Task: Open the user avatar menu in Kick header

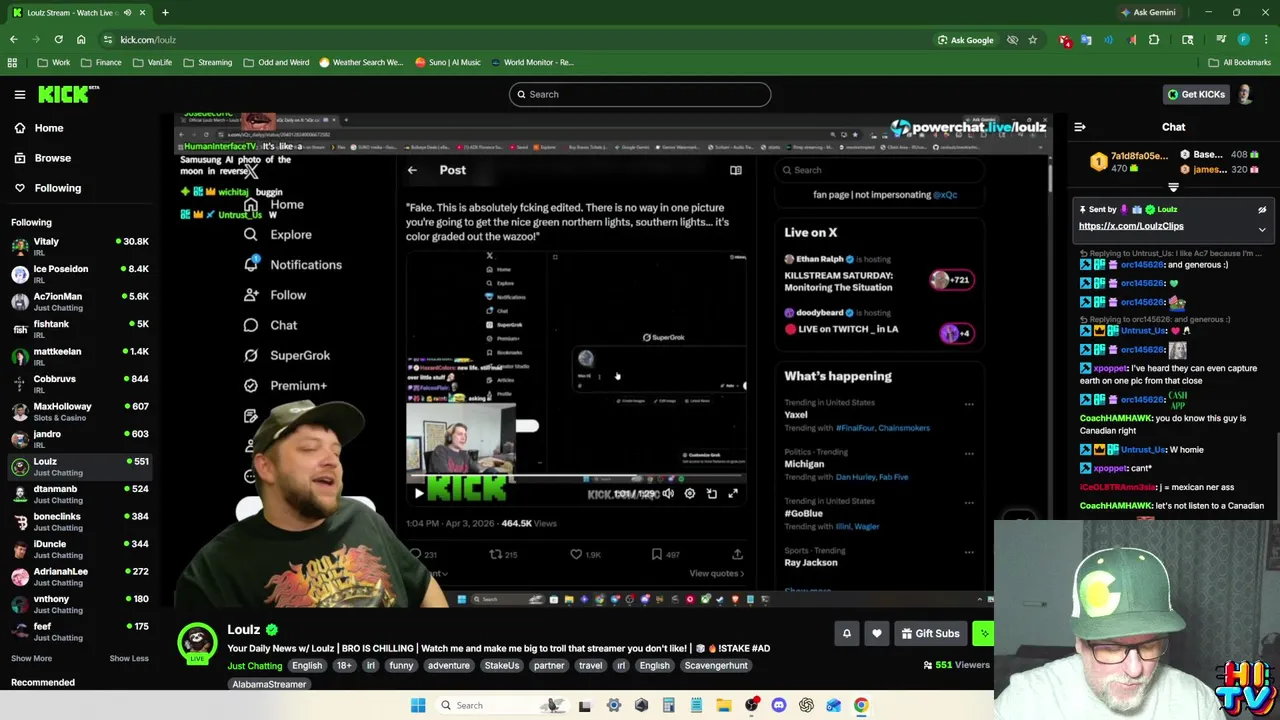Action: [x=1245, y=94]
